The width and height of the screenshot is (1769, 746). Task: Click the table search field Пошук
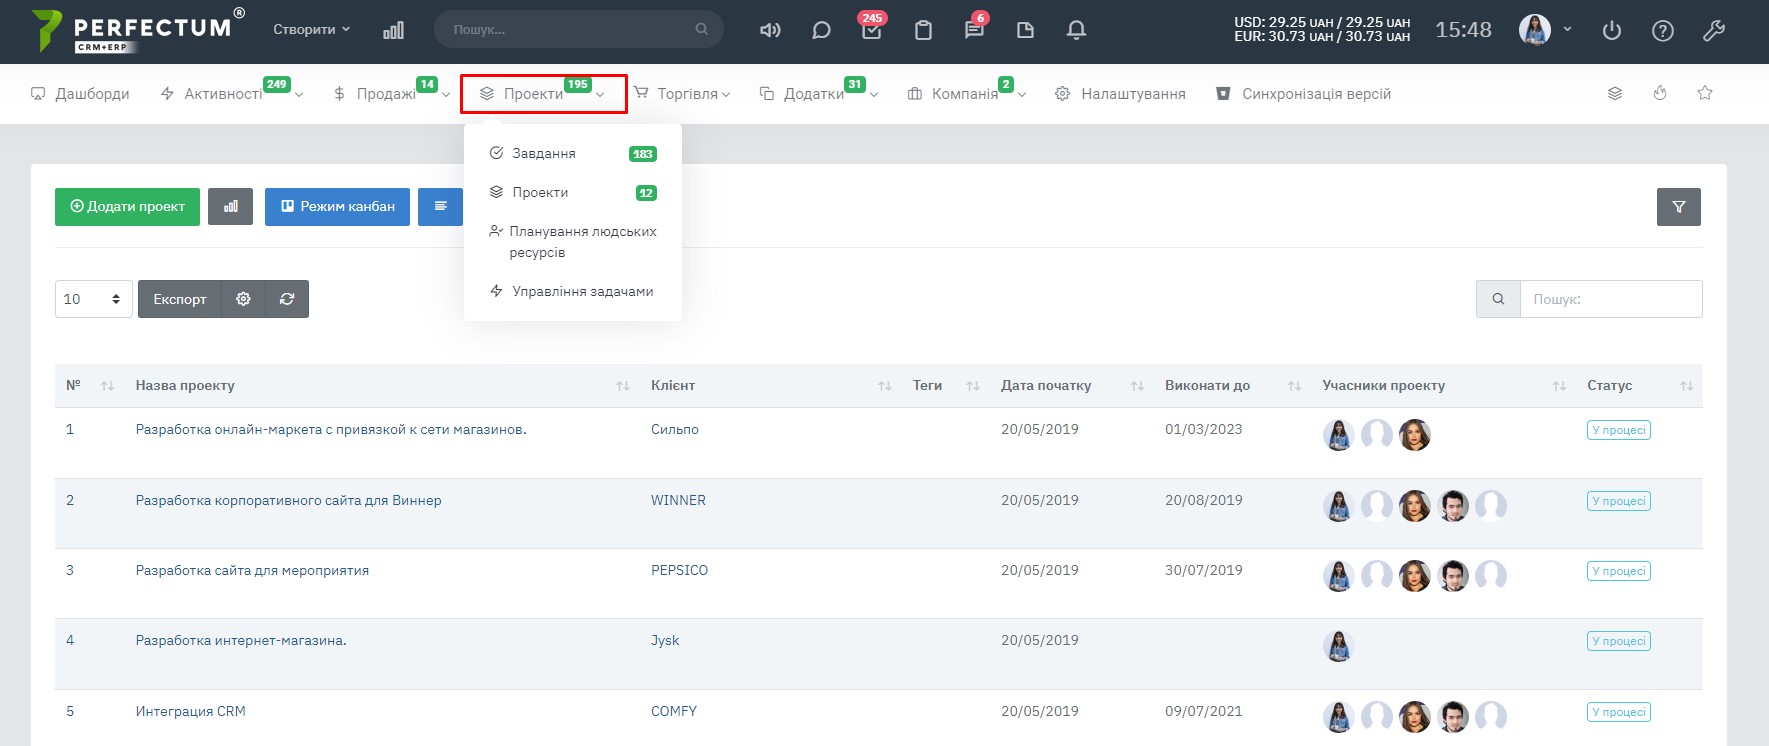pyautogui.click(x=1610, y=299)
